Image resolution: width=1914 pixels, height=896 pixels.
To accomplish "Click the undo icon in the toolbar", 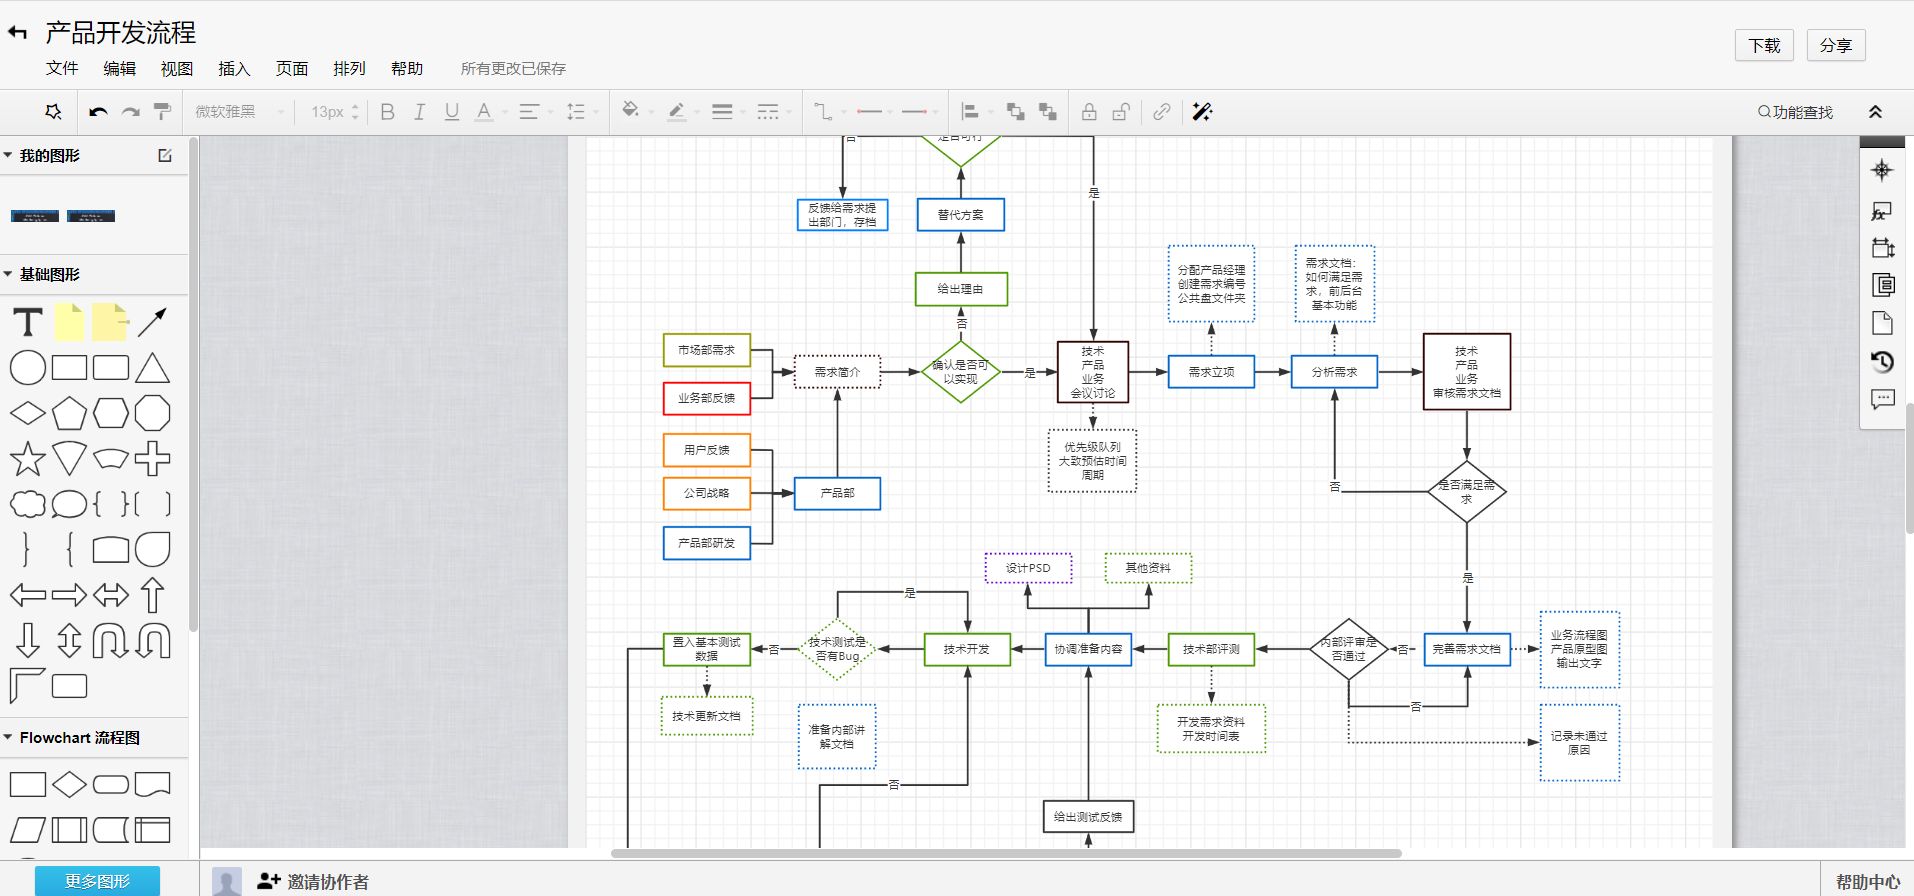I will (x=98, y=112).
